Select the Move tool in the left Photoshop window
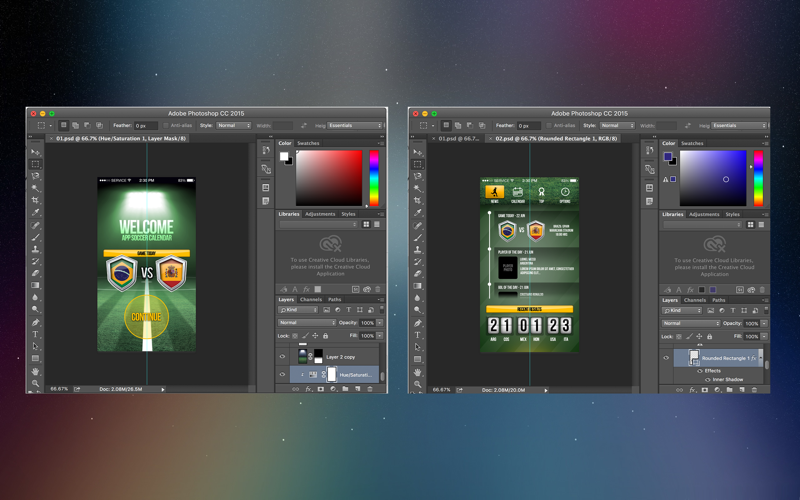 [35, 152]
